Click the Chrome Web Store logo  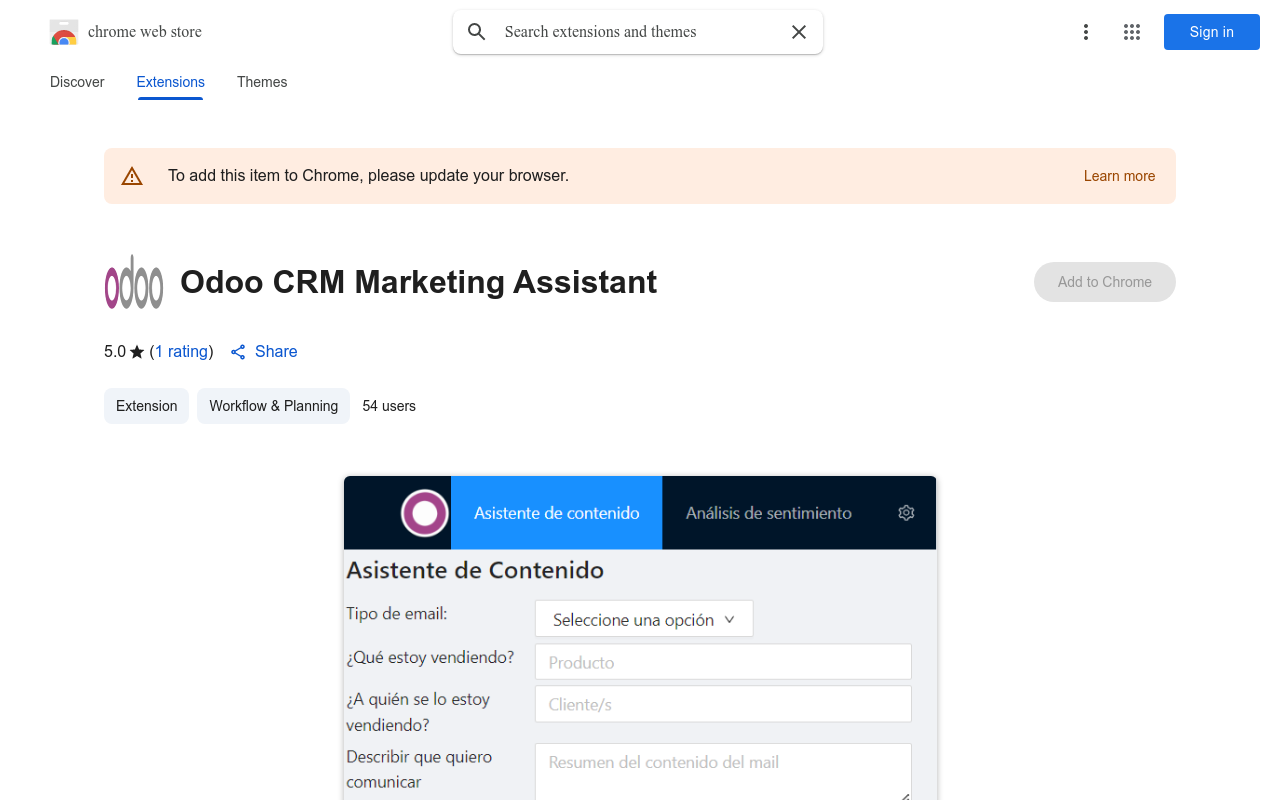click(64, 32)
